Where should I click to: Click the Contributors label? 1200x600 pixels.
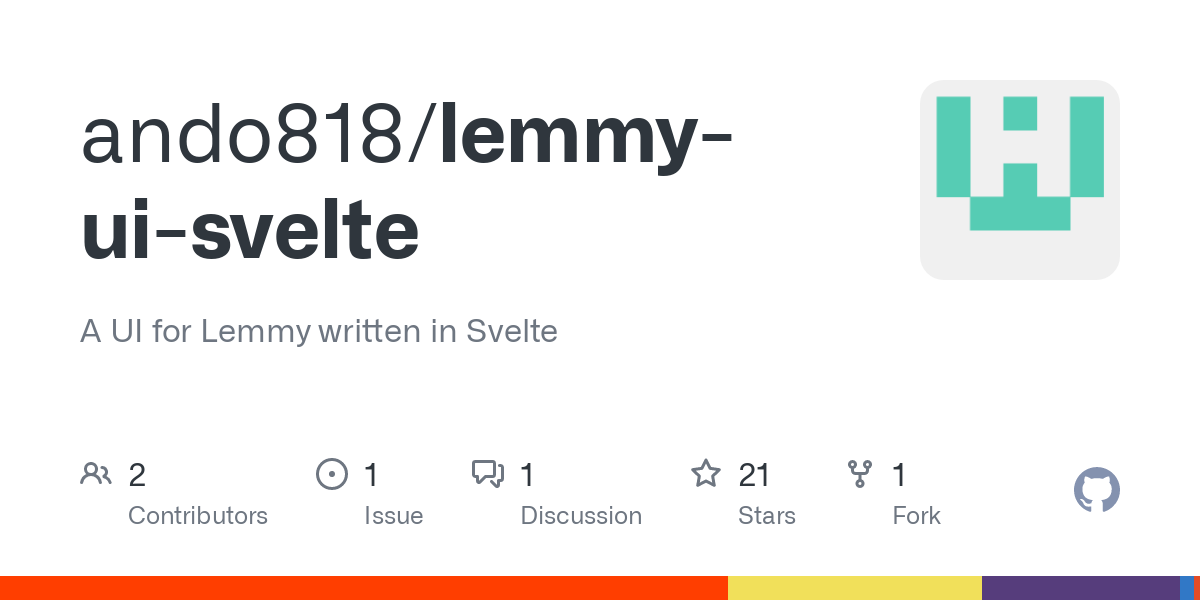click(198, 516)
